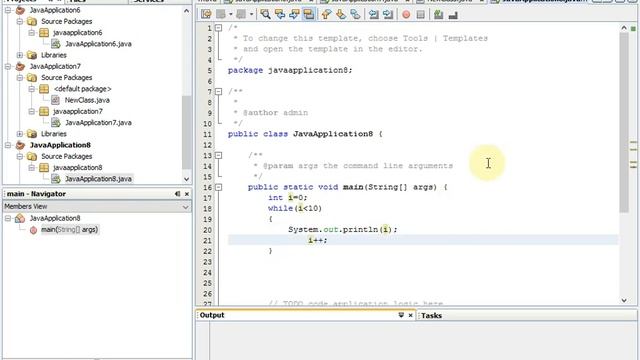Click editor vertical scroll-up arrow
The image size is (640, 360).
click(x=624, y=28)
